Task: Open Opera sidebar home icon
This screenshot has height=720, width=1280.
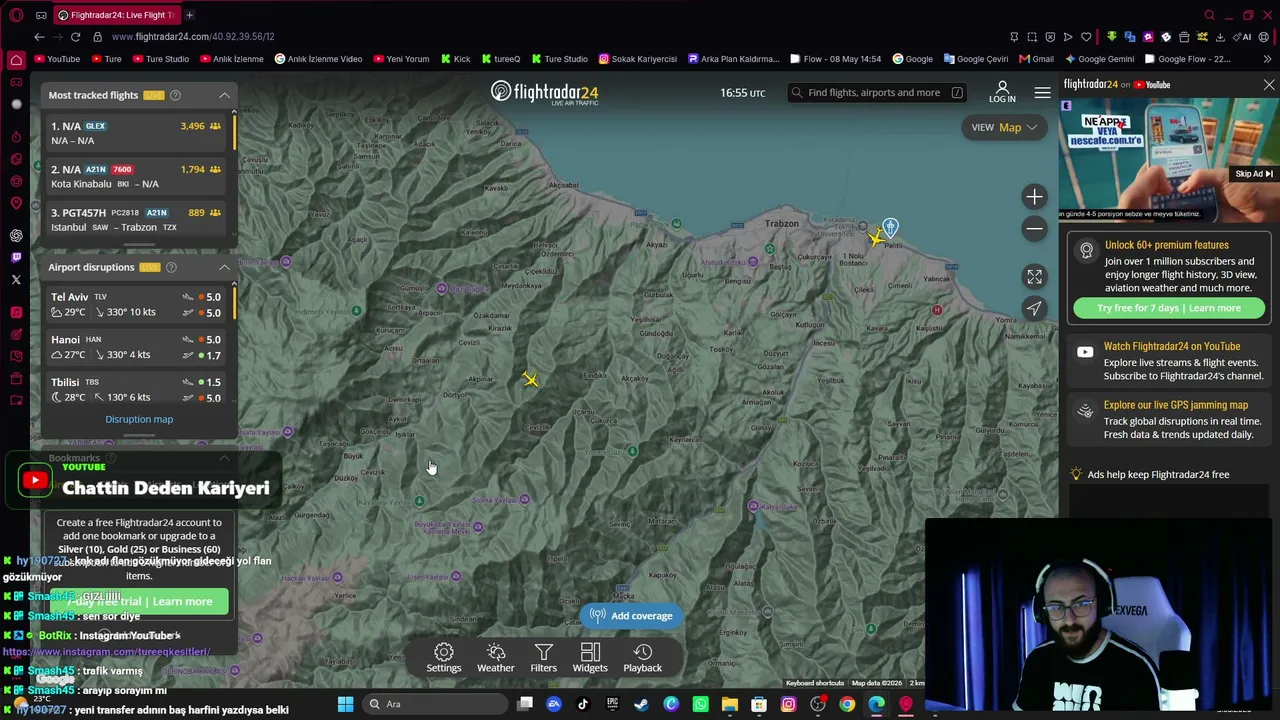Action: coord(16,60)
